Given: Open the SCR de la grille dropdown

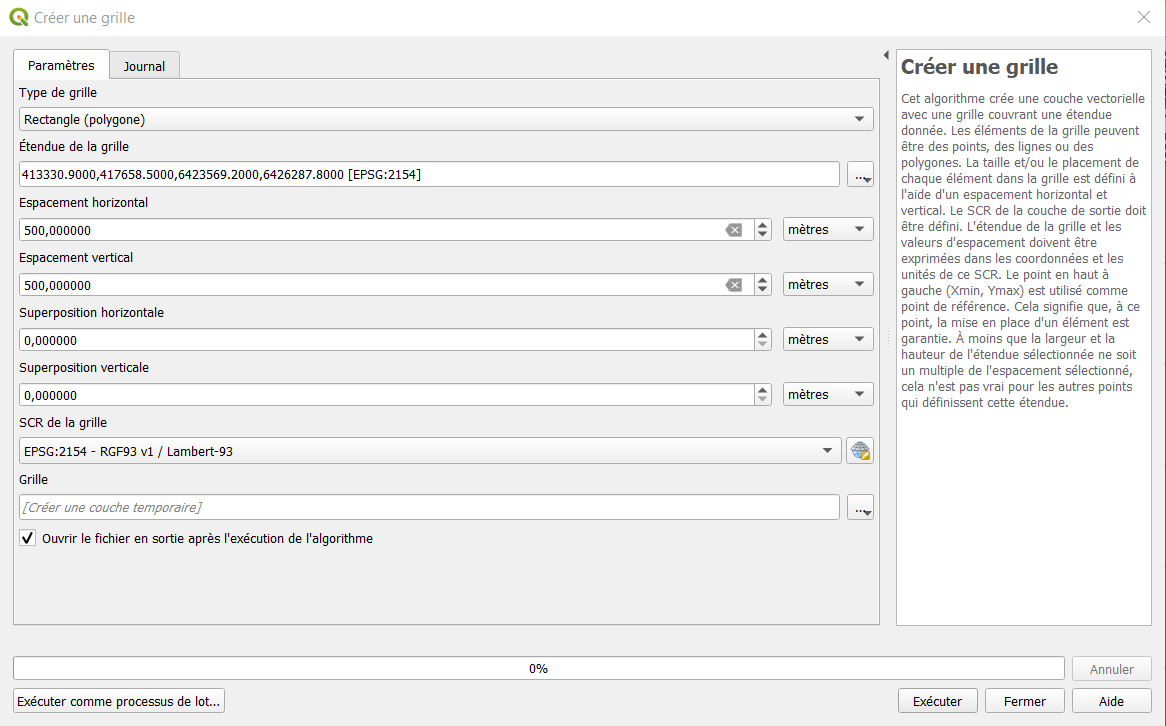Looking at the screenshot, I should tap(430, 451).
